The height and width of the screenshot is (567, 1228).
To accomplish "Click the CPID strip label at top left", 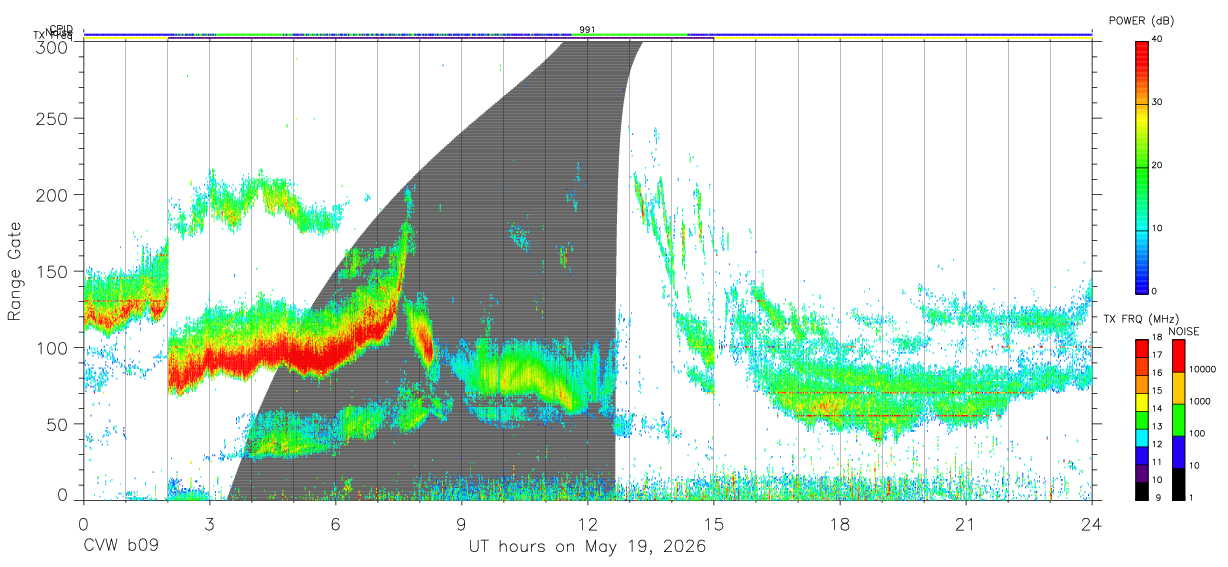I will (x=60, y=29).
